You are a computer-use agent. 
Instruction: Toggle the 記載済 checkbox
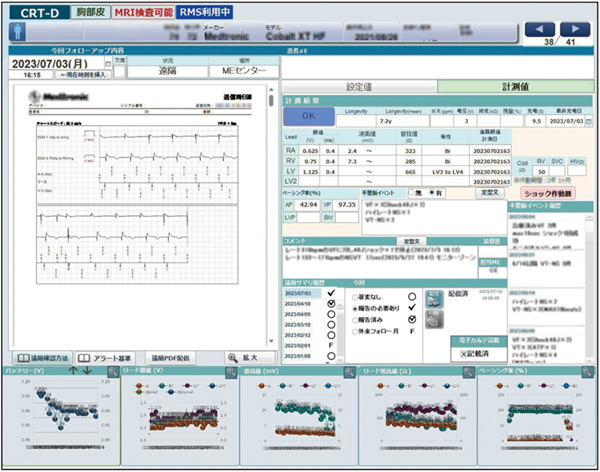[x=465, y=353]
